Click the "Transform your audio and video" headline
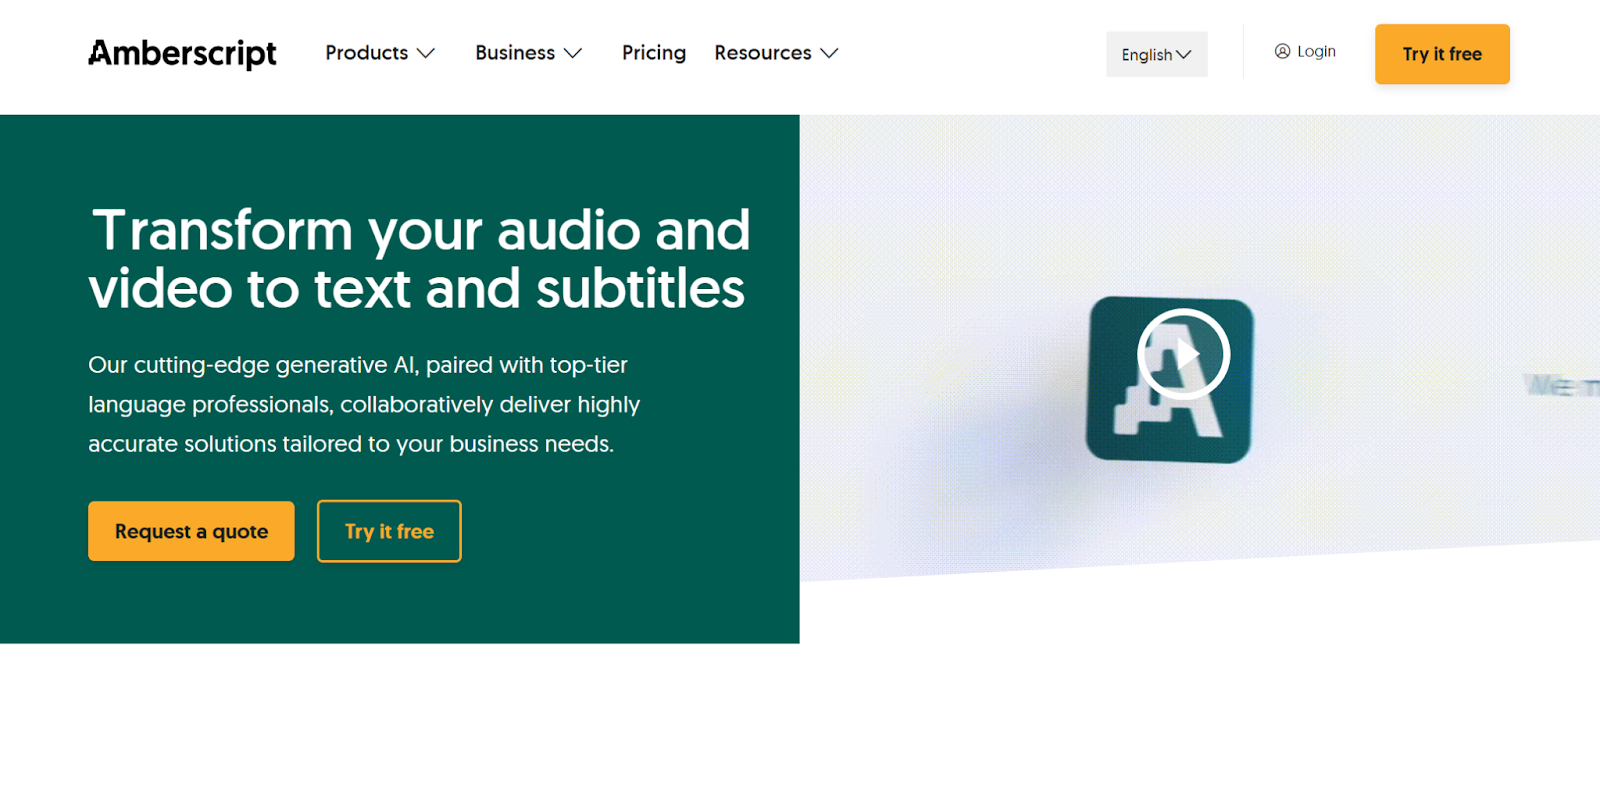This screenshot has width=1600, height=796. [419, 259]
